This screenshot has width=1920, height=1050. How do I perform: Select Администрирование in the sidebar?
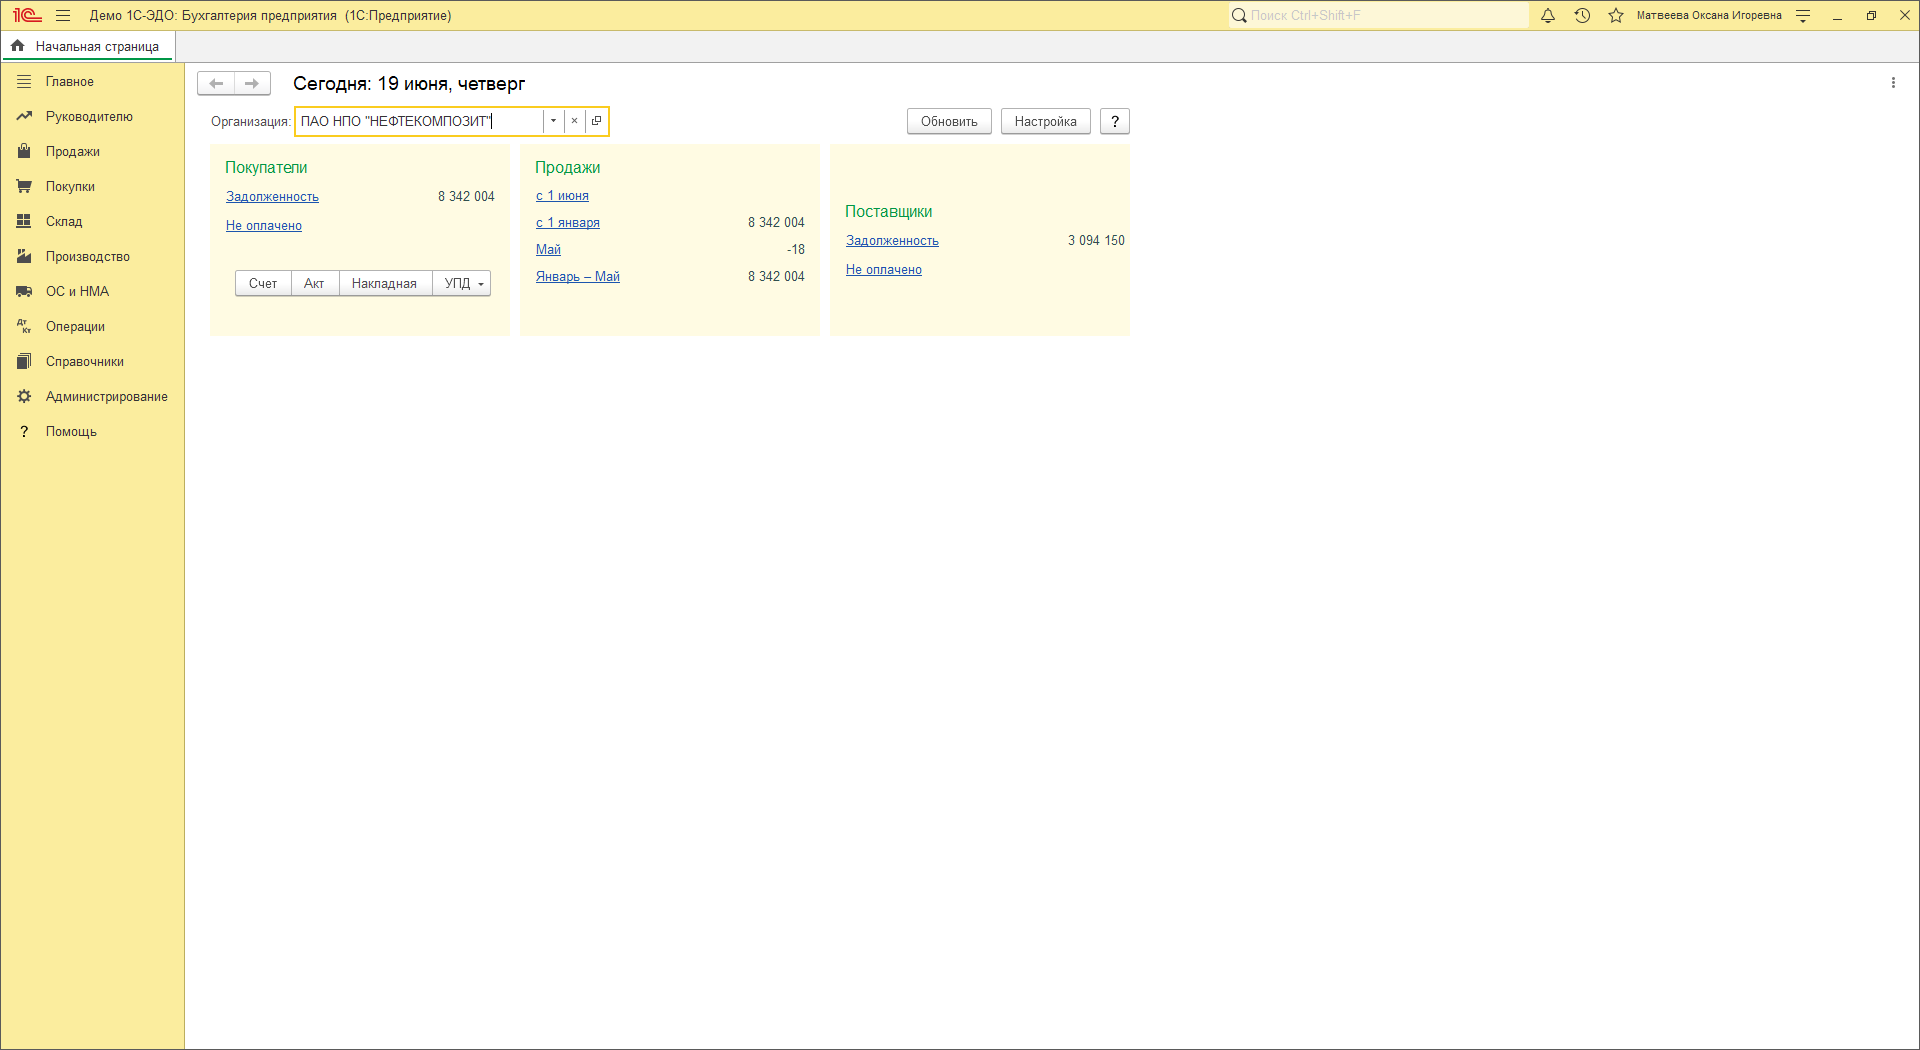(x=106, y=397)
